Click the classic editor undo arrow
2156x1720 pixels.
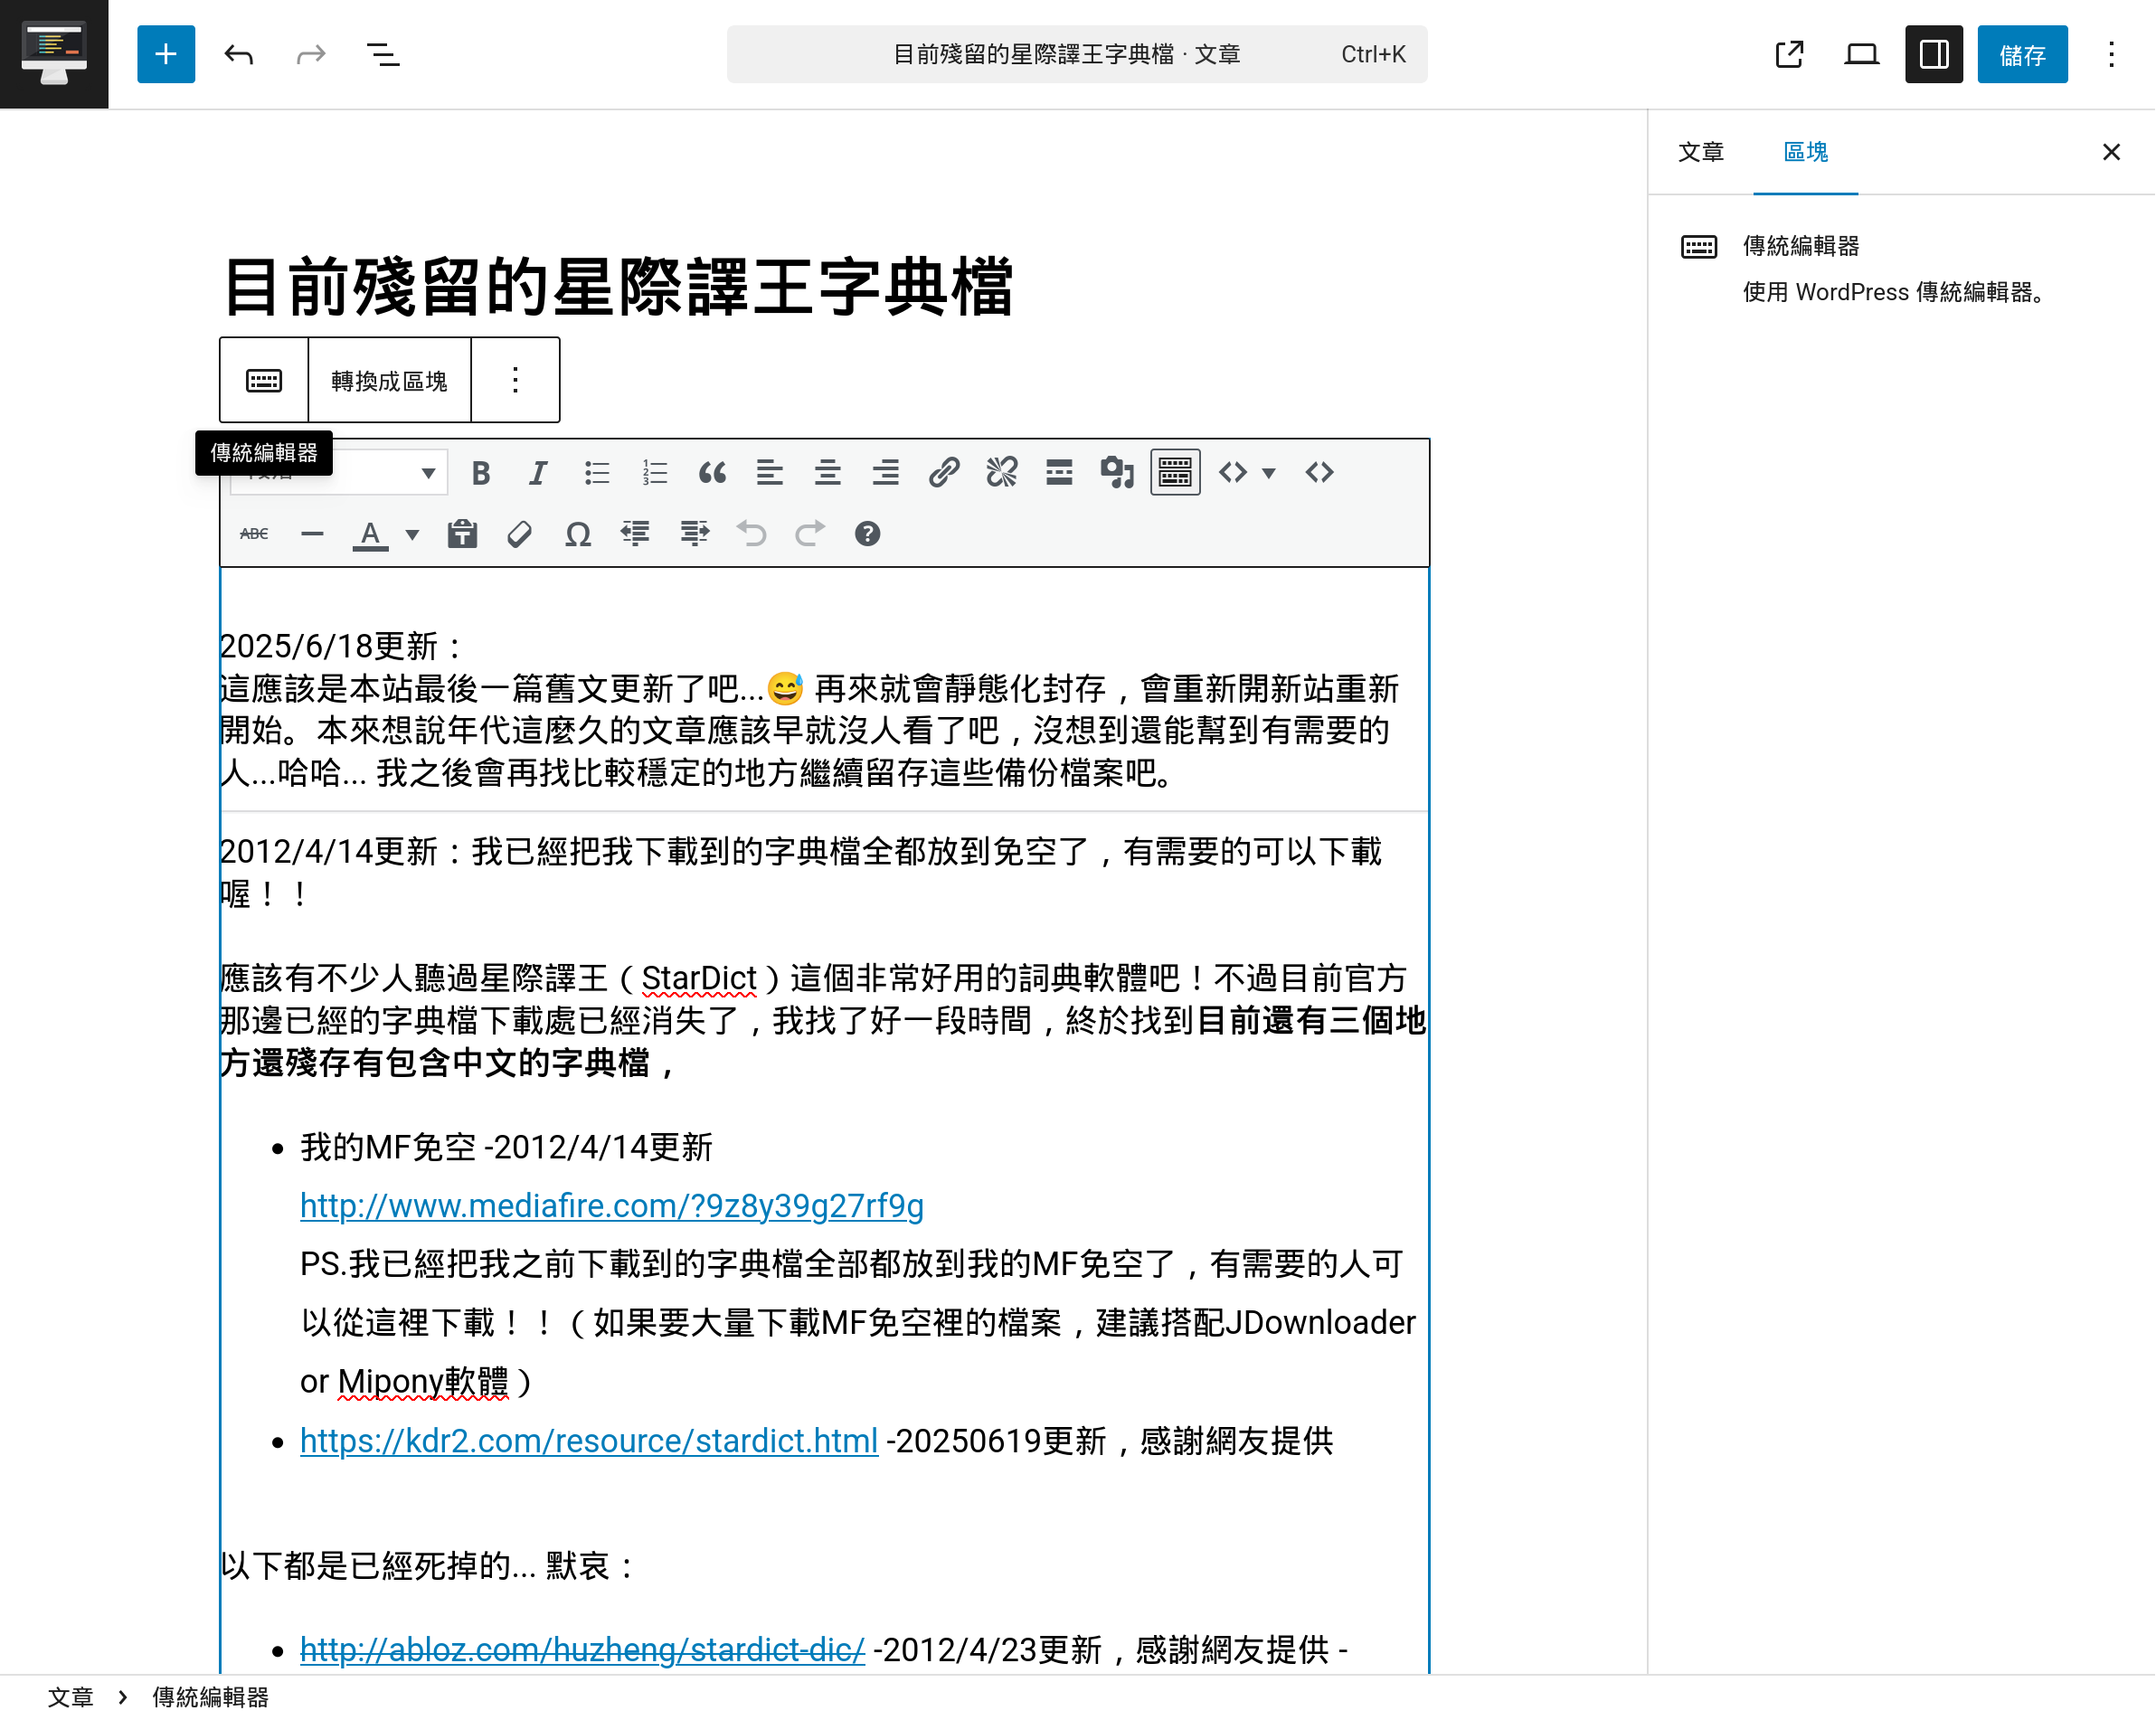pos(751,534)
